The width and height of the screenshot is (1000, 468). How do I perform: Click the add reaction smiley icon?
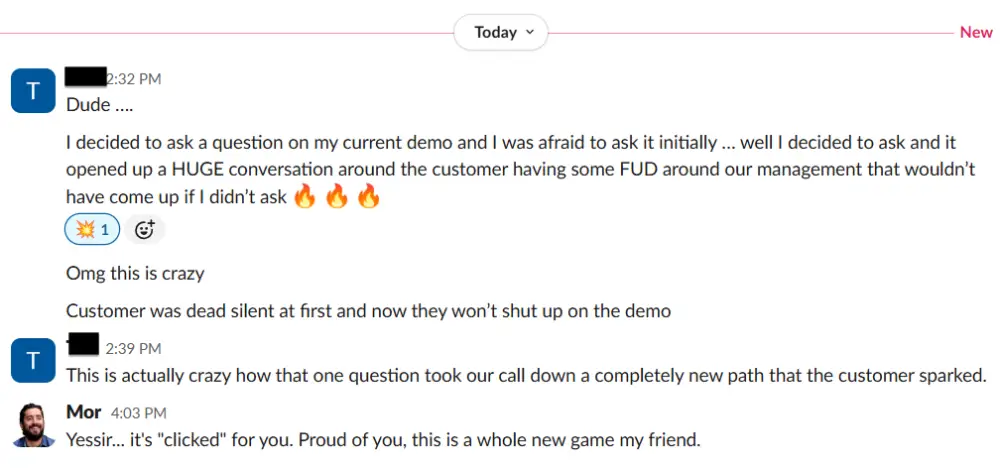coord(144,230)
